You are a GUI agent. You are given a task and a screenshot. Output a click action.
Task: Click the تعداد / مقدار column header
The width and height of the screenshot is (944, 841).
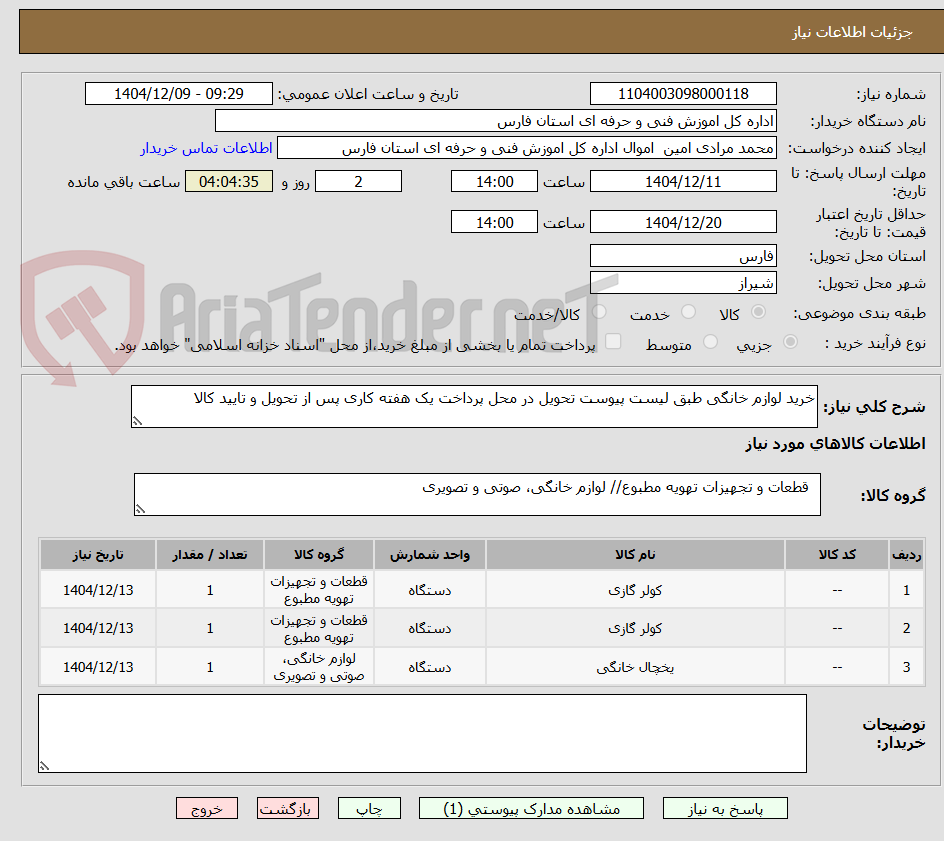tap(210, 554)
